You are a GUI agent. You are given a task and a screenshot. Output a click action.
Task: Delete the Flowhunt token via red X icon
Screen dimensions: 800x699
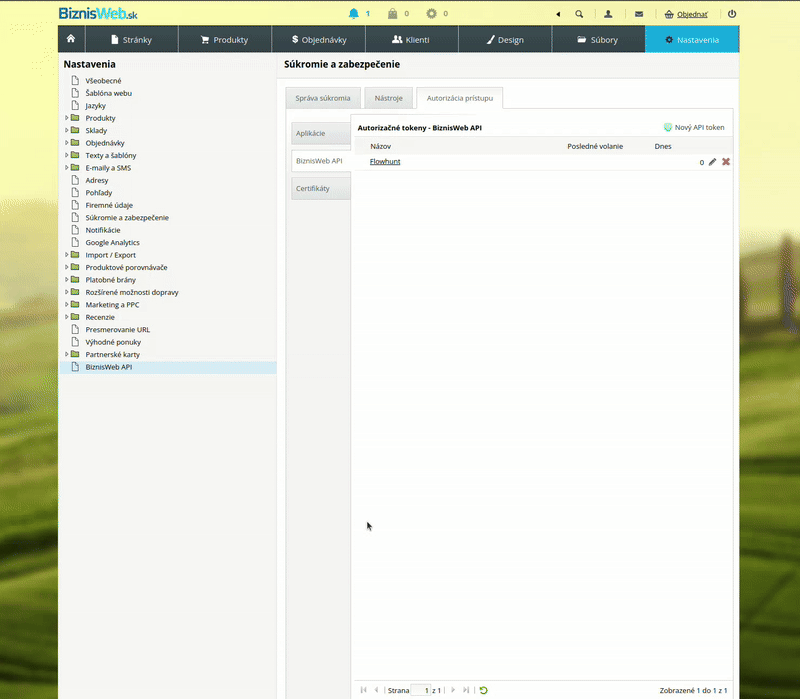point(726,162)
